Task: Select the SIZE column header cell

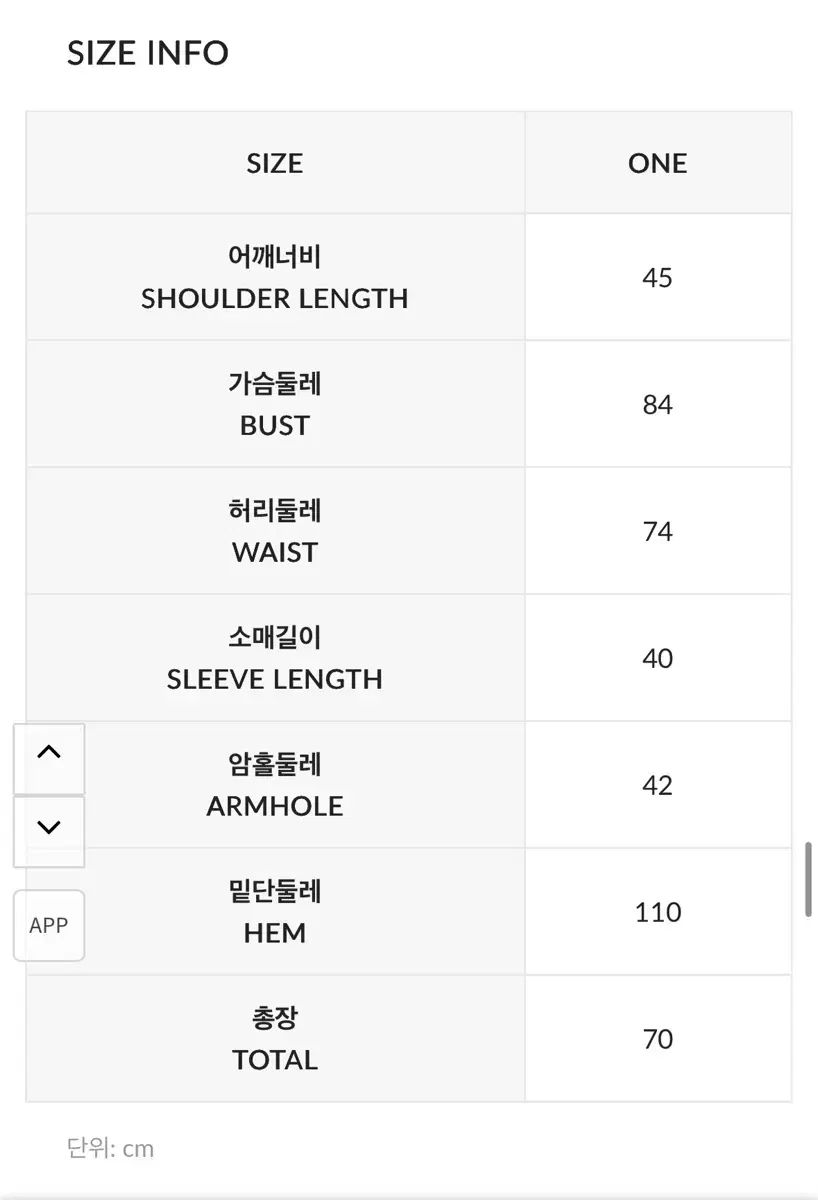Action: [275, 163]
